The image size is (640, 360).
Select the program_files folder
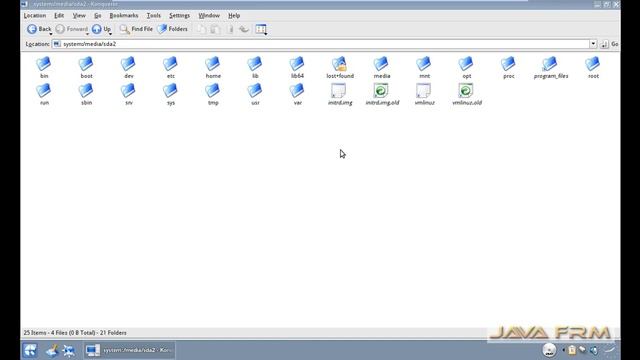[x=551, y=67]
